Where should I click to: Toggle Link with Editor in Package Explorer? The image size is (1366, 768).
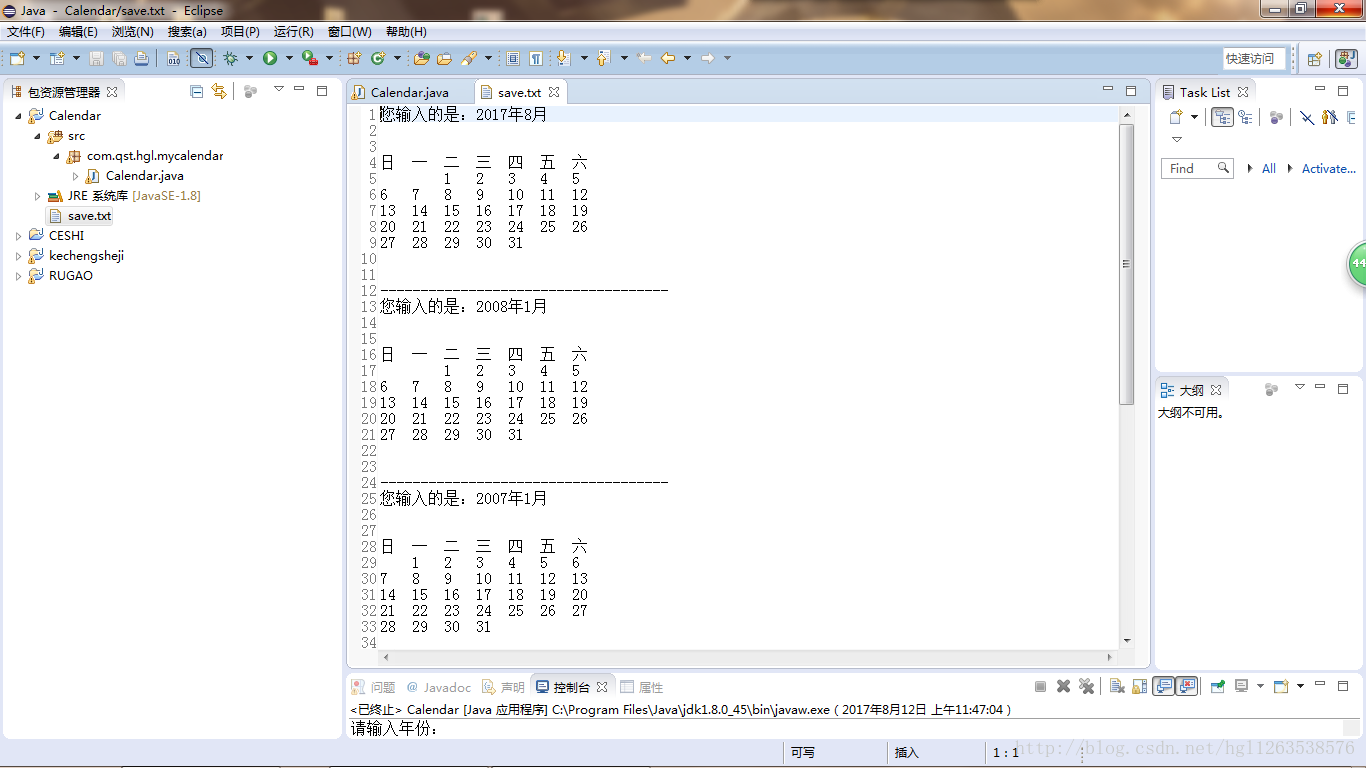[219, 91]
